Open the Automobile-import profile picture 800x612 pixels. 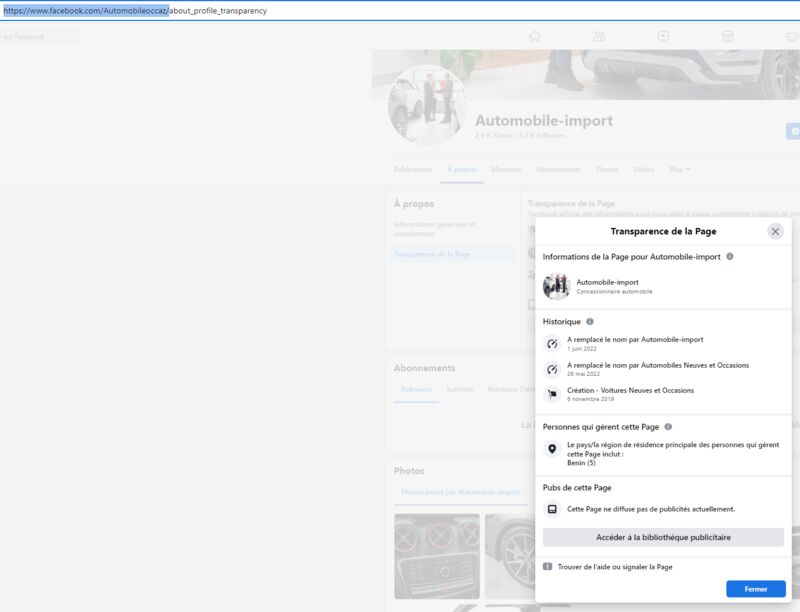coord(428,106)
